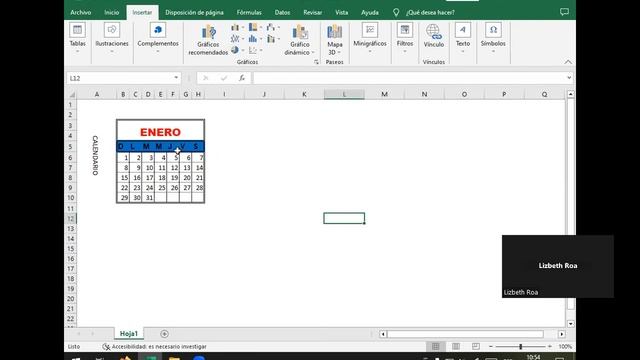
Task: Click the zoom in plus button
Action: pyautogui.click(x=550, y=347)
